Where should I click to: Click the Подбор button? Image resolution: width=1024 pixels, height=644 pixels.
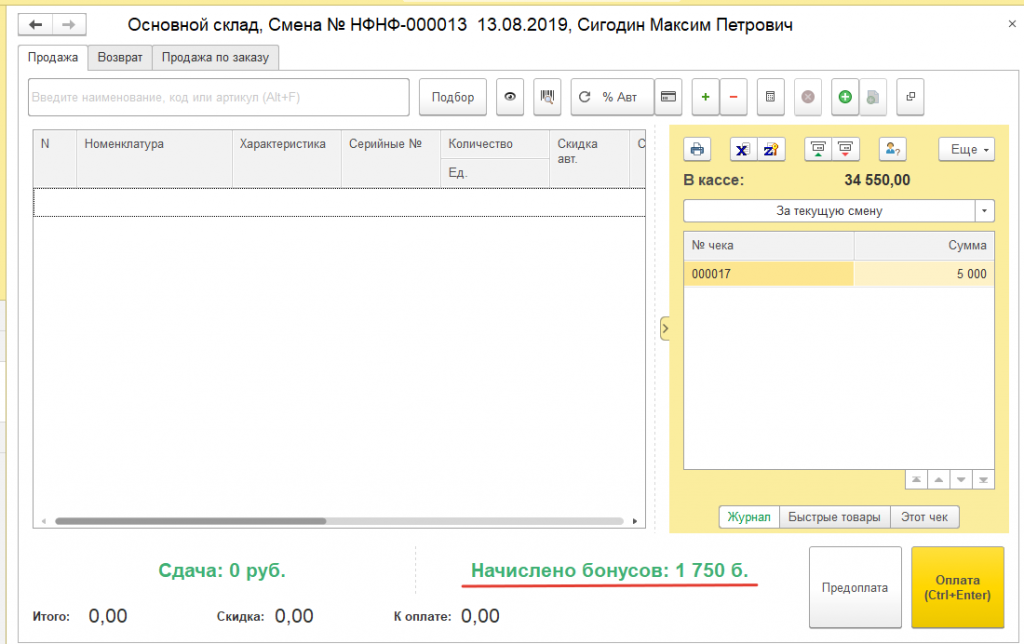pos(453,97)
